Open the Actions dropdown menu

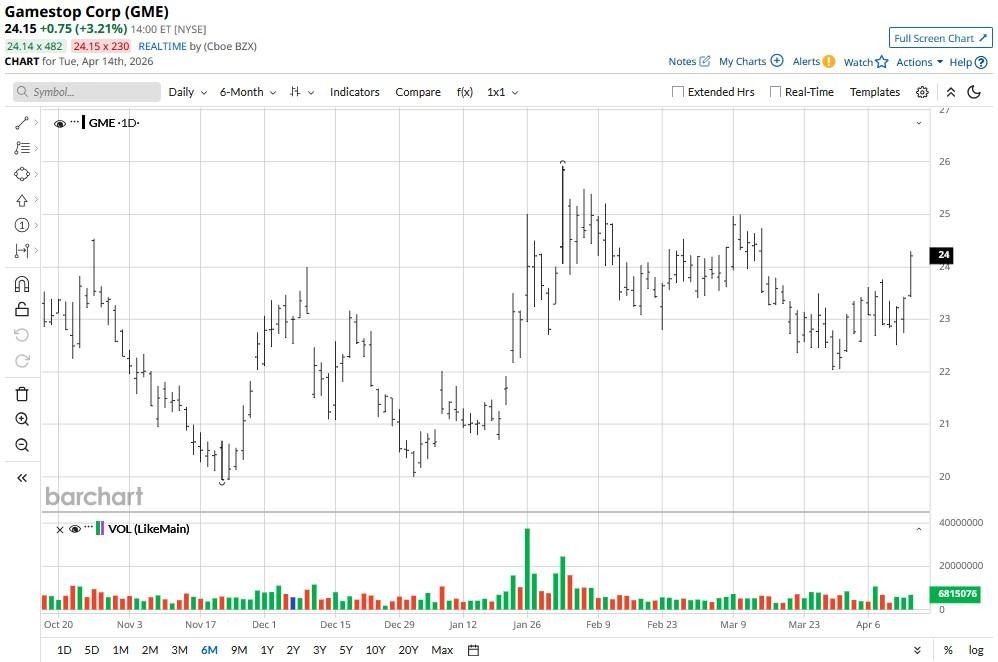[x=919, y=62]
